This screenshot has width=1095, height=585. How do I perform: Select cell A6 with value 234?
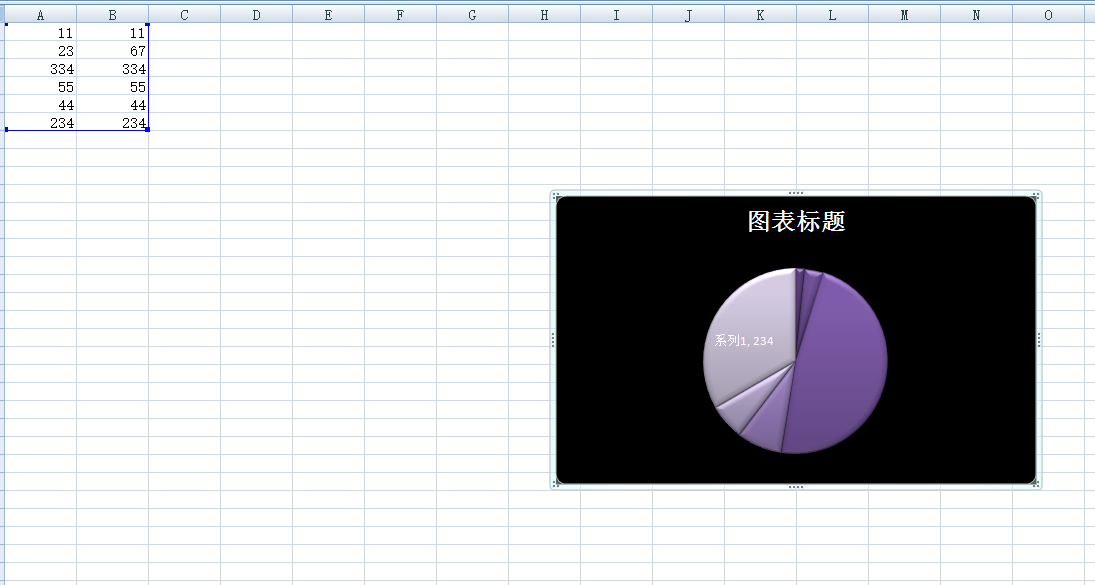point(41,122)
